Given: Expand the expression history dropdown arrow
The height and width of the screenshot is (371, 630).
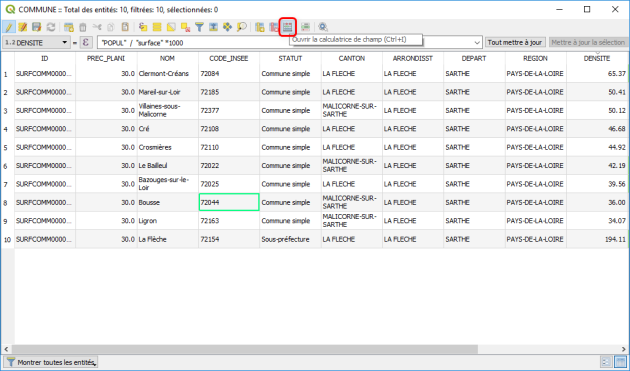Looking at the screenshot, I should tap(477, 42).
